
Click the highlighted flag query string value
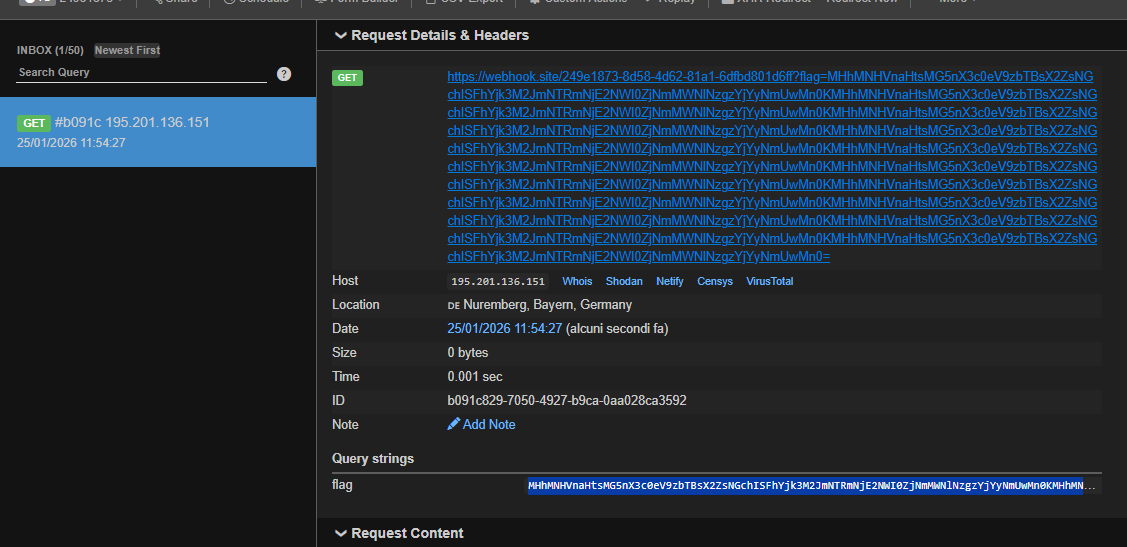pos(805,487)
